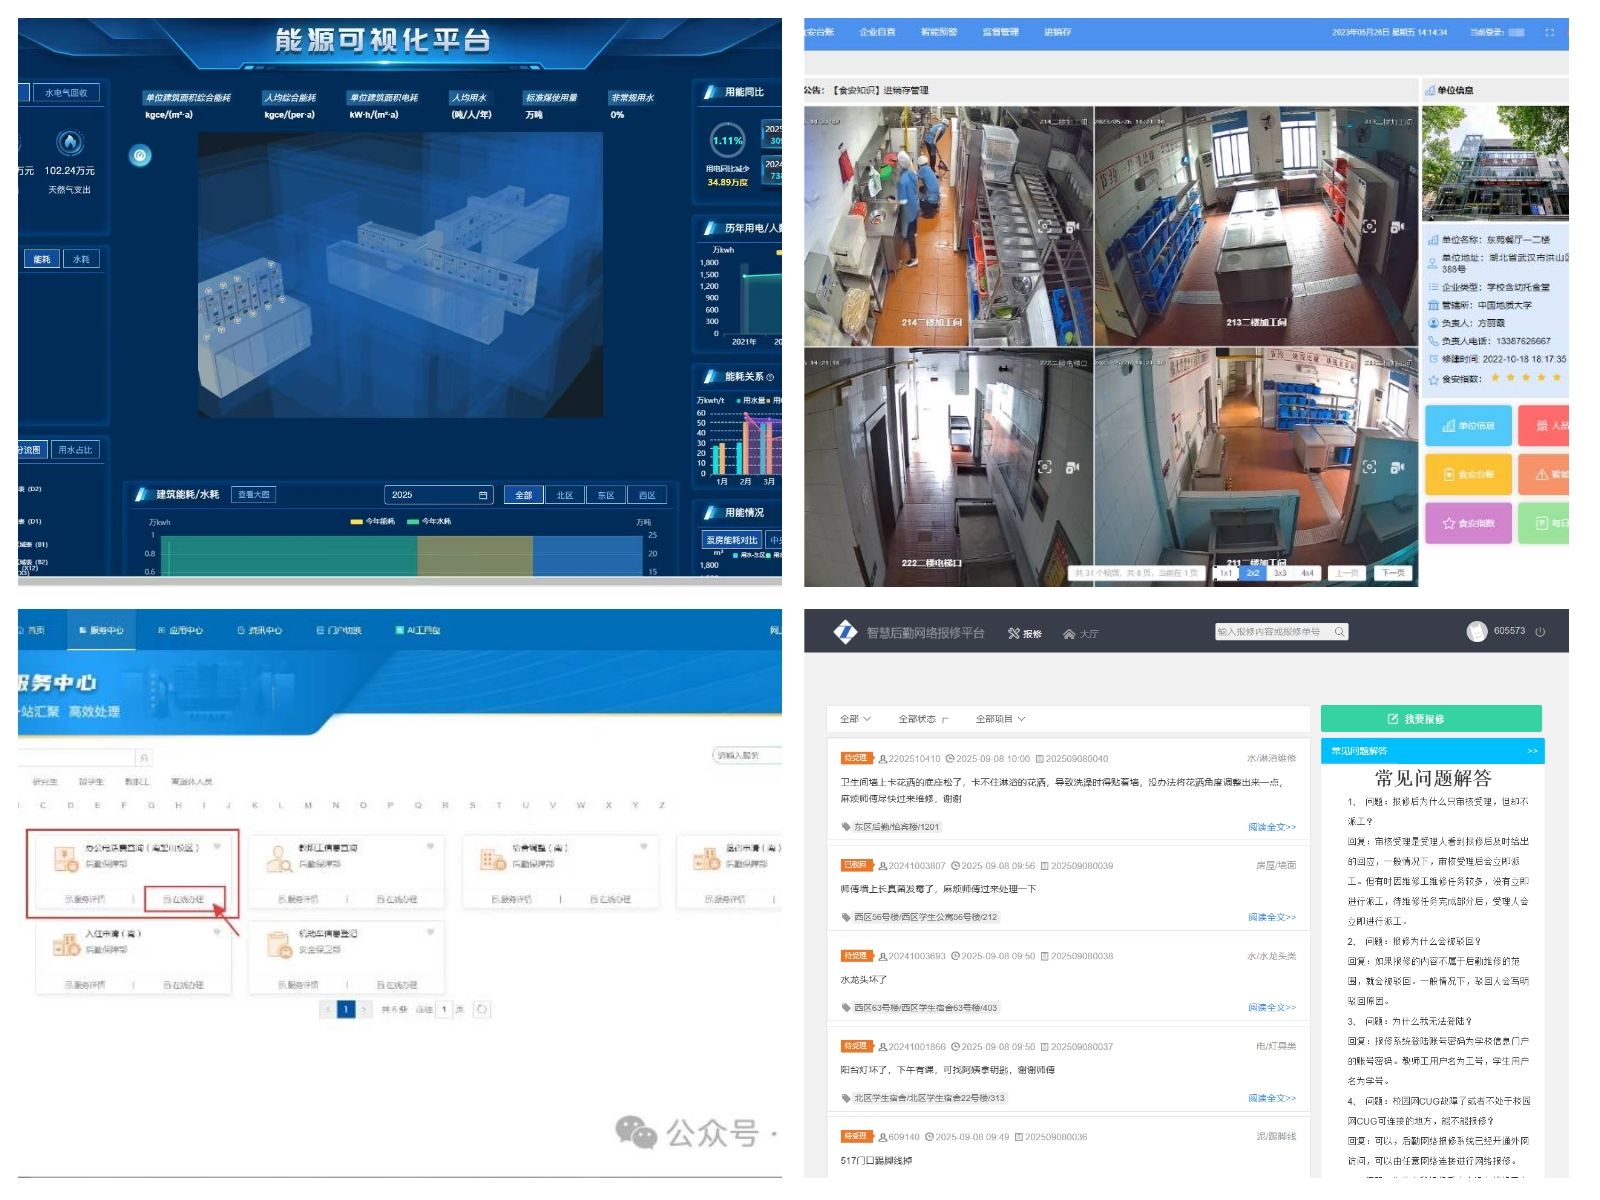1600x1200 pixels.
Task: Take a snapshot of the 214 camera feed
Action: pyautogui.click(x=1044, y=227)
